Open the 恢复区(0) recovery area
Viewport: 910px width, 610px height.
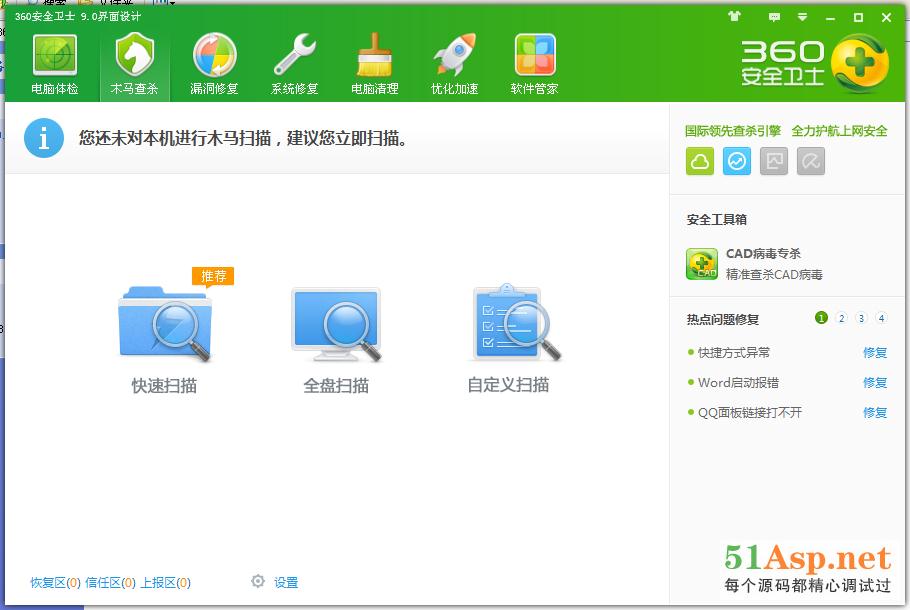point(55,583)
